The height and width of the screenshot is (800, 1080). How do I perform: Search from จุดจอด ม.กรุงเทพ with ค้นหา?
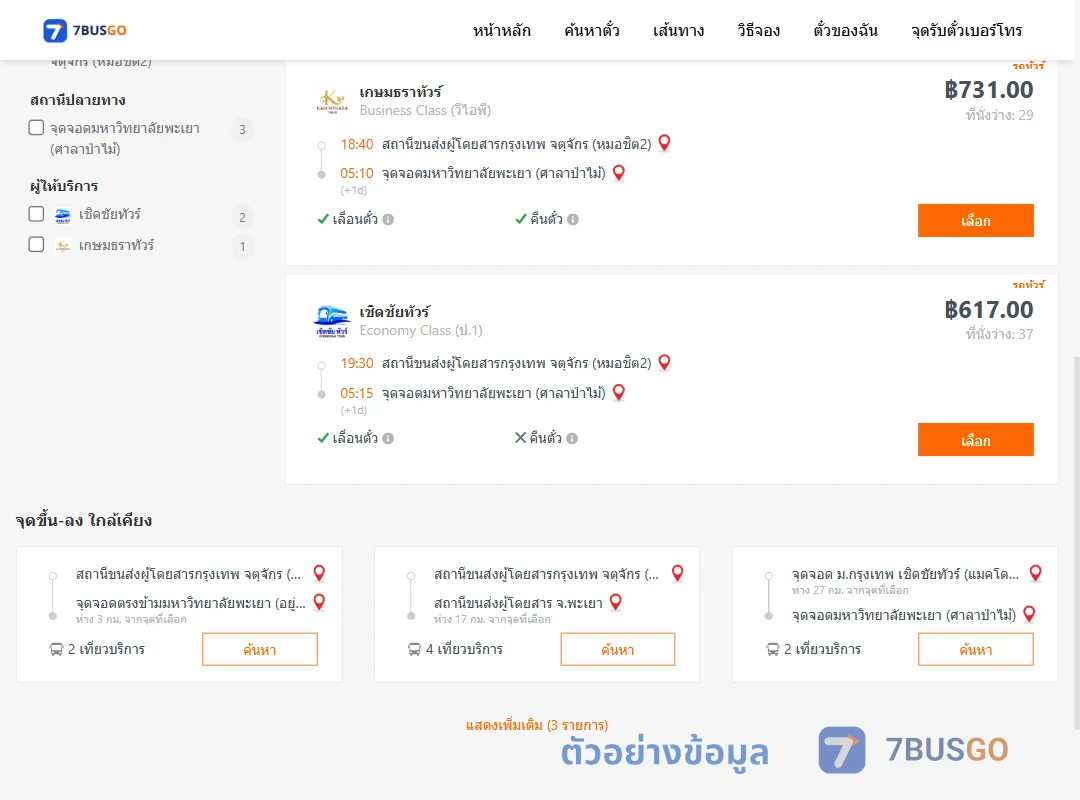[x=975, y=649]
